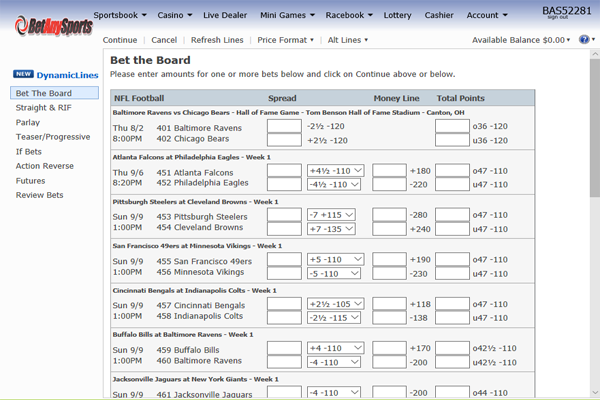
Task: Open San Francisco 49ers +5 -110 dropdown
Action: [335, 259]
